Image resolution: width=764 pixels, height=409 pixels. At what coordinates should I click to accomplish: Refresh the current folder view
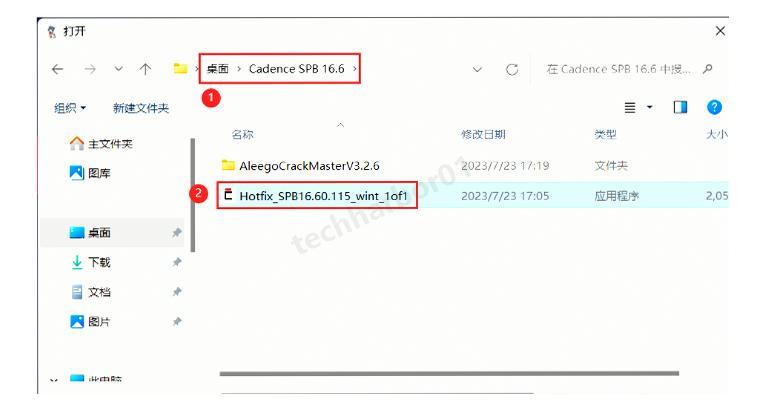point(512,70)
